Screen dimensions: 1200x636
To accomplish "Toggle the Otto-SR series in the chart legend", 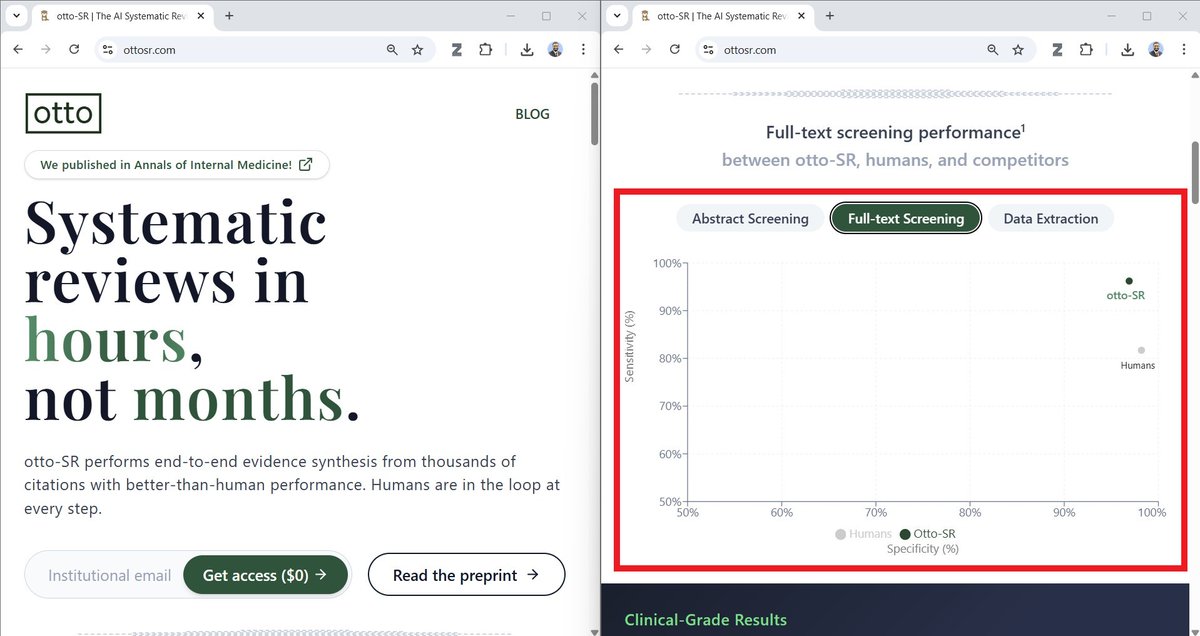I will click(x=927, y=534).
